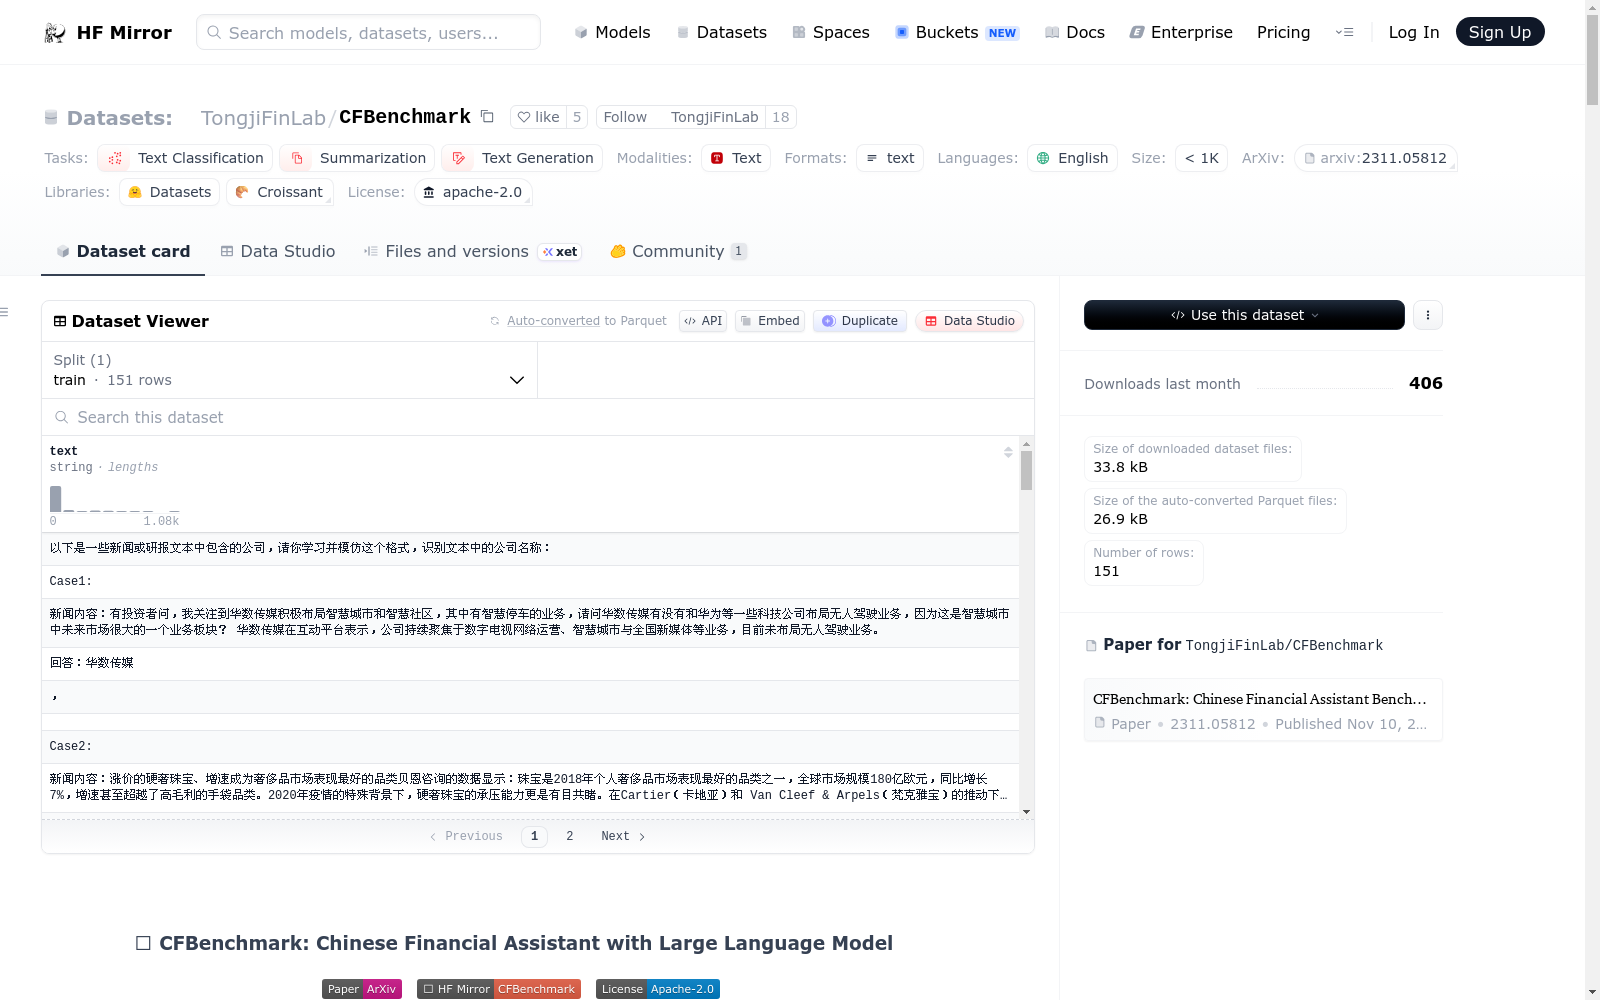This screenshot has height=1000, width=1600.
Task: Open the Spaces nav item
Action: tap(831, 32)
